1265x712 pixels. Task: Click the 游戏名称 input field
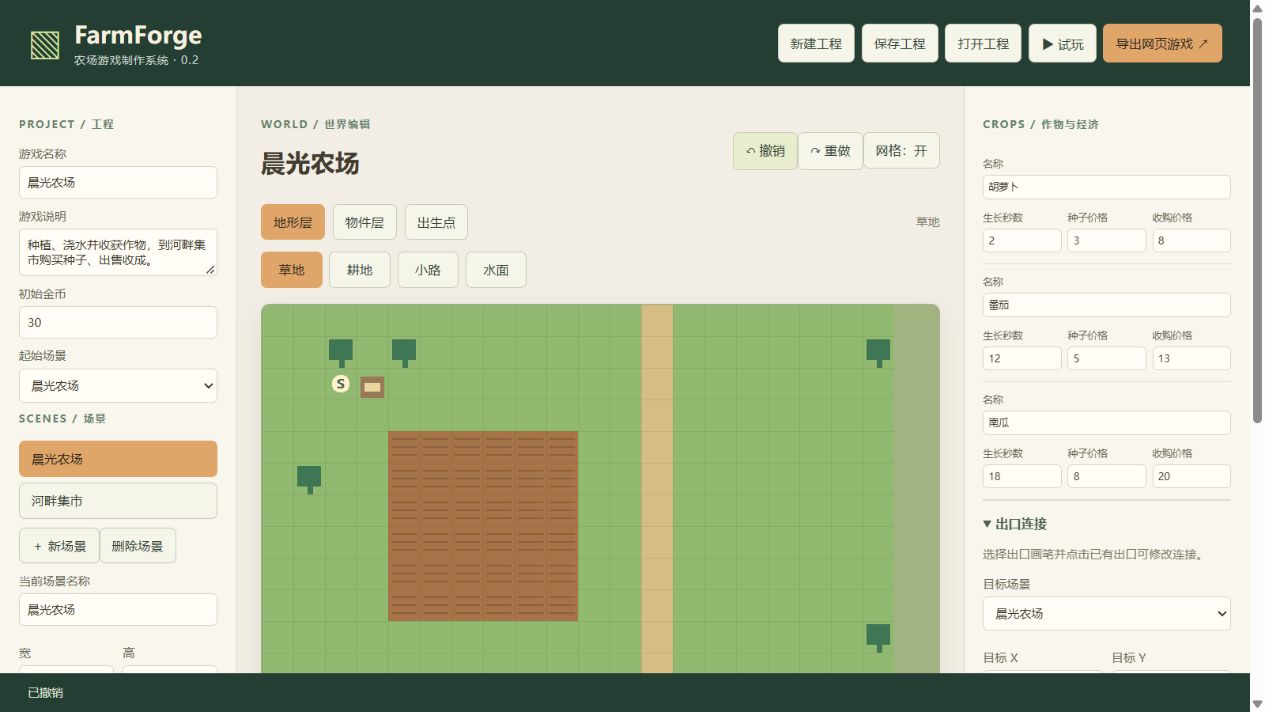point(118,182)
